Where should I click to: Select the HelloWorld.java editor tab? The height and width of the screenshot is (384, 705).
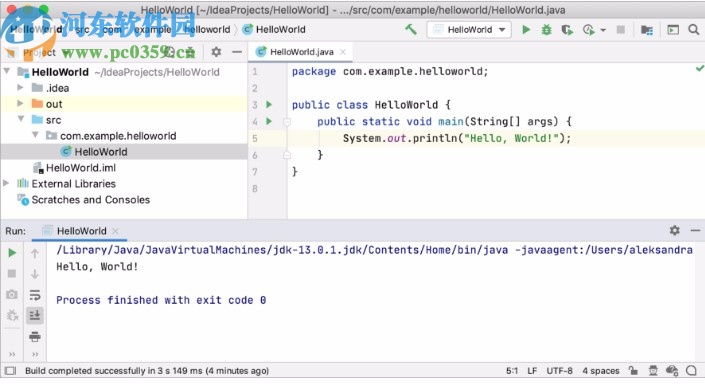[301, 52]
